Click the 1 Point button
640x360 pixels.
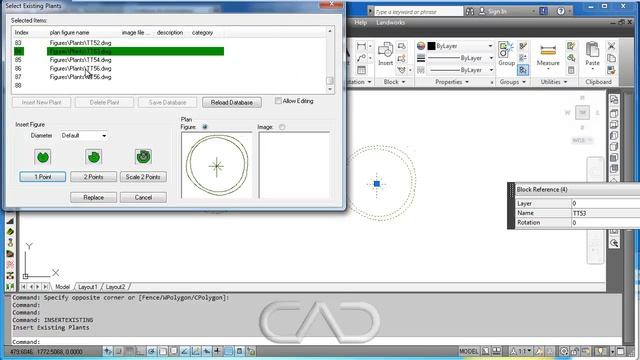click(x=42, y=177)
